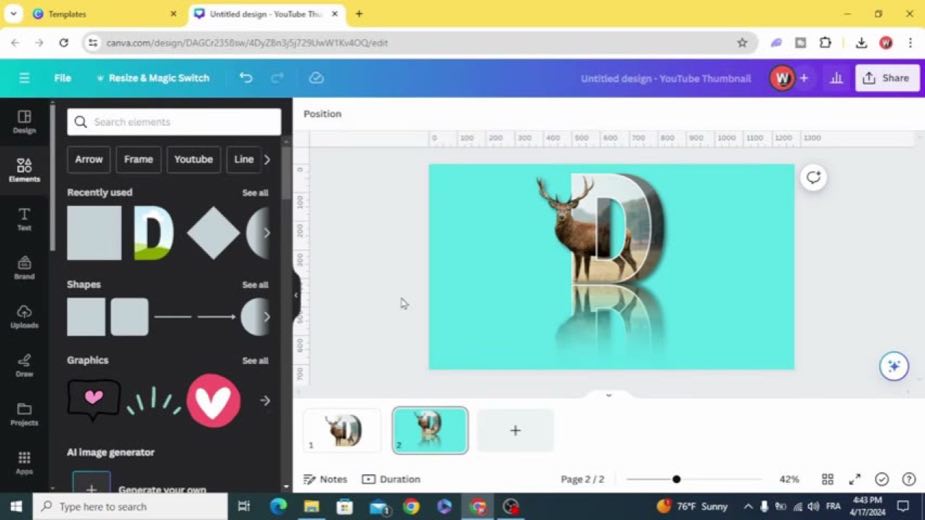Screen dimensions: 925x520
Task: Reload the browser page
Action: [x=64, y=42]
